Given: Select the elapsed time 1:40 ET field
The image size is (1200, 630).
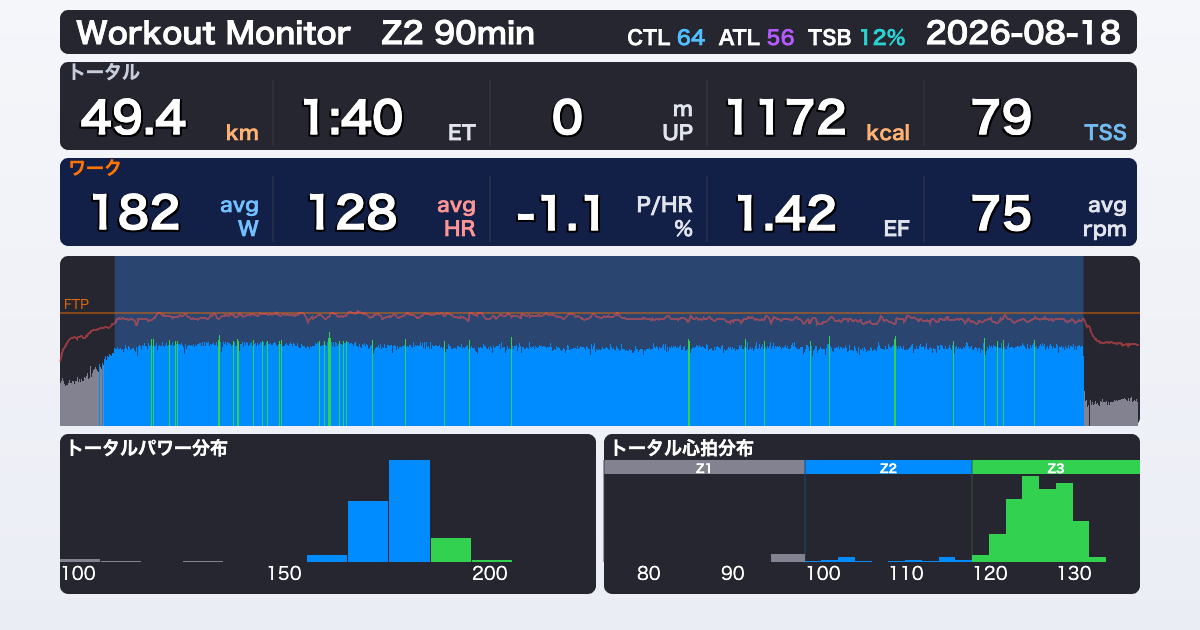Looking at the screenshot, I should pyautogui.click(x=388, y=118).
